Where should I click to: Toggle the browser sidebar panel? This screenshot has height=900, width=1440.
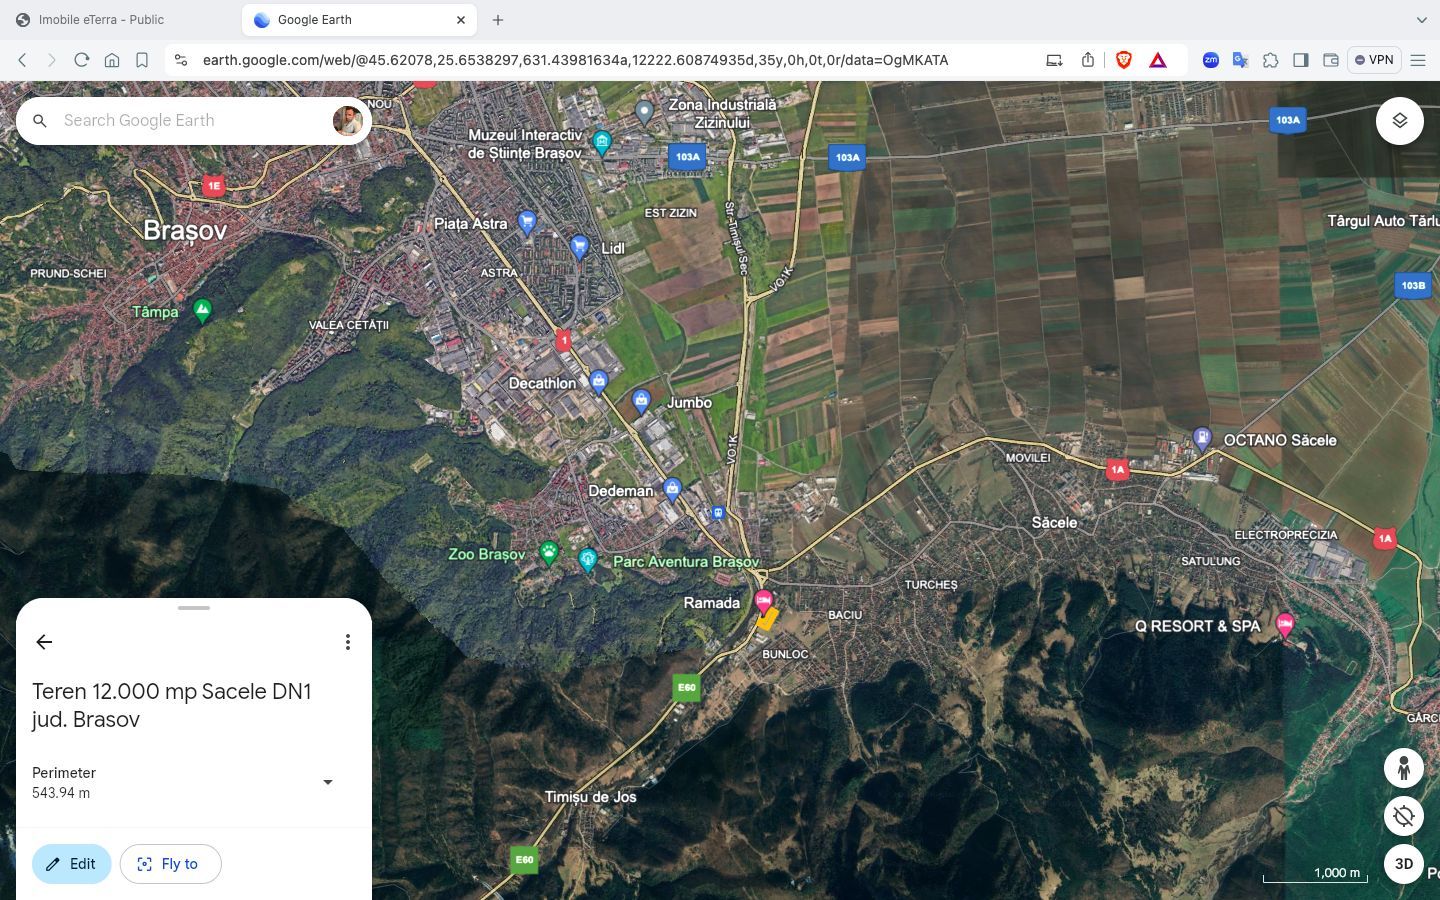pos(1300,60)
